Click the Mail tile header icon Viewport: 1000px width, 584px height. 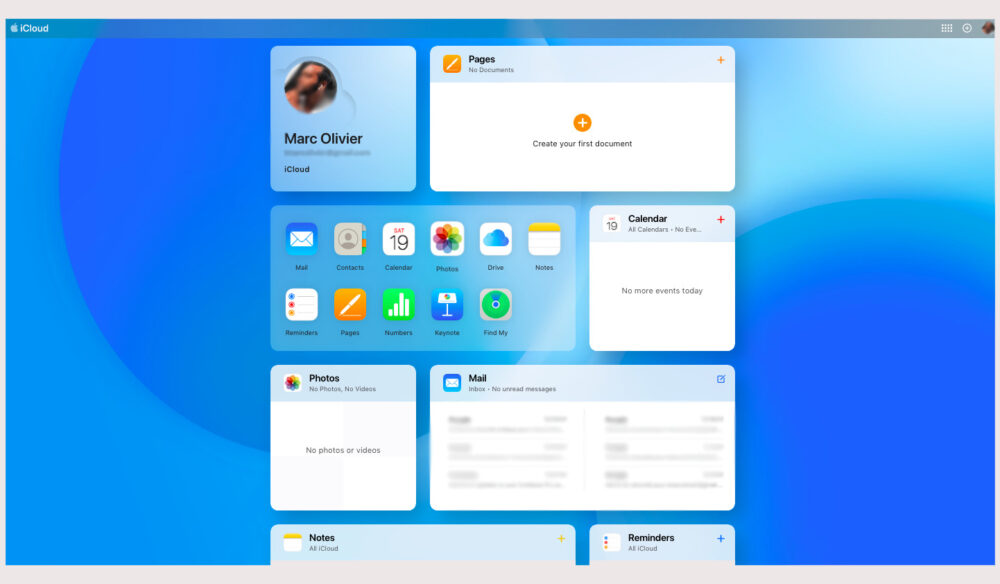coord(452,383)
